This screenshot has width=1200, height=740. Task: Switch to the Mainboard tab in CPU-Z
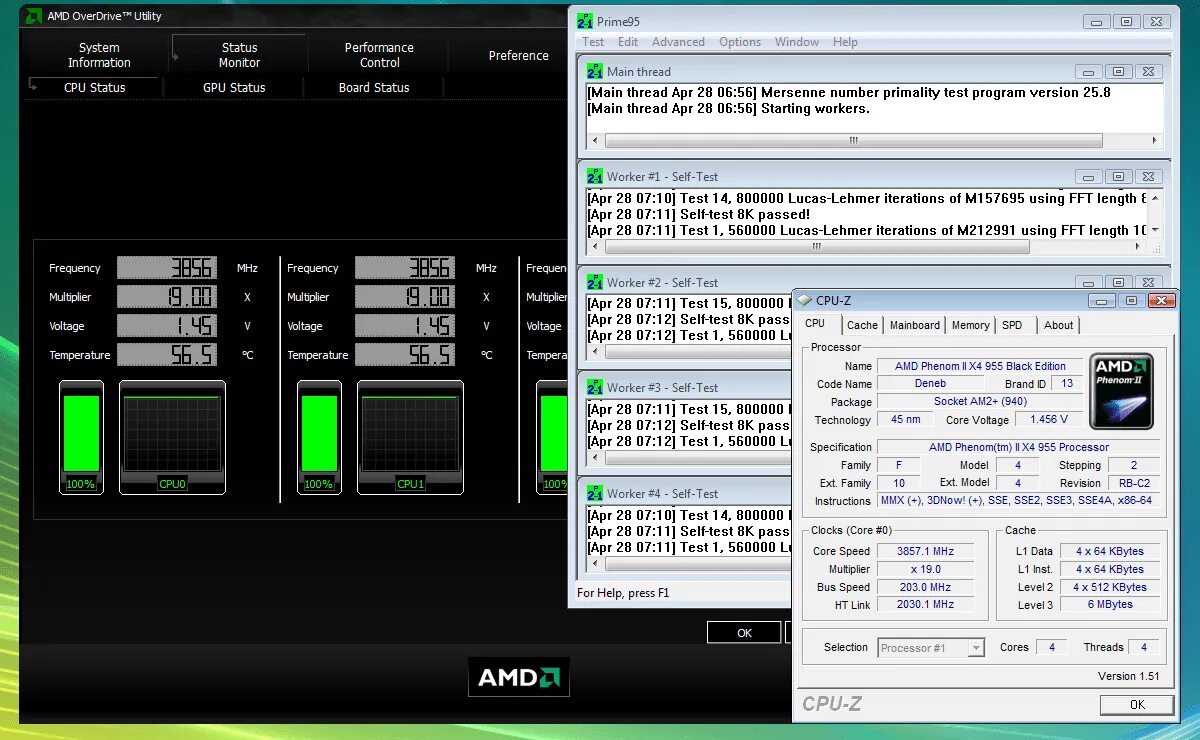915,325
